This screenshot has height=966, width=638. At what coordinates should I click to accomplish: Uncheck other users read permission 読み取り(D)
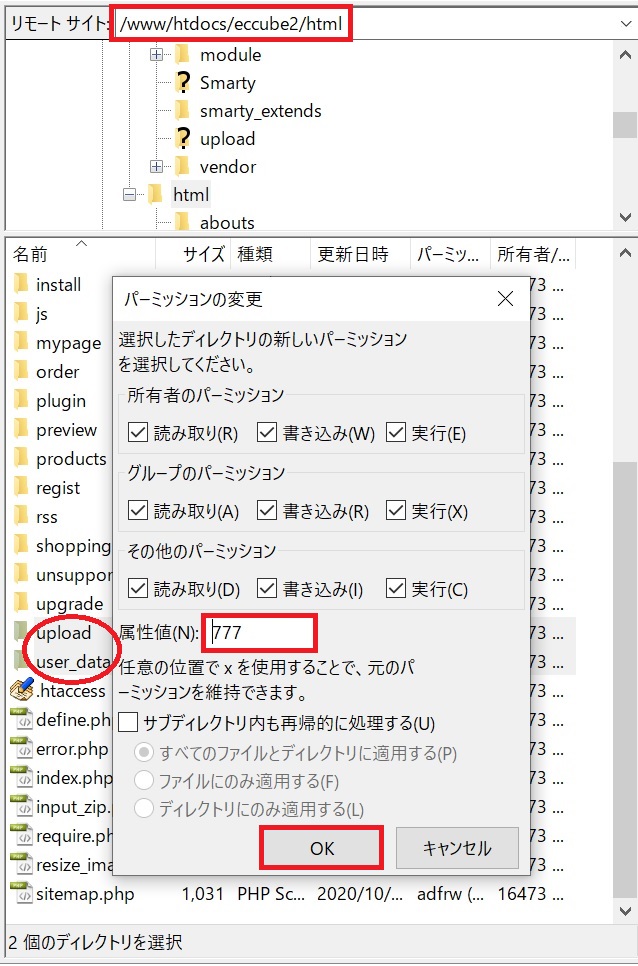coord(138,589)
